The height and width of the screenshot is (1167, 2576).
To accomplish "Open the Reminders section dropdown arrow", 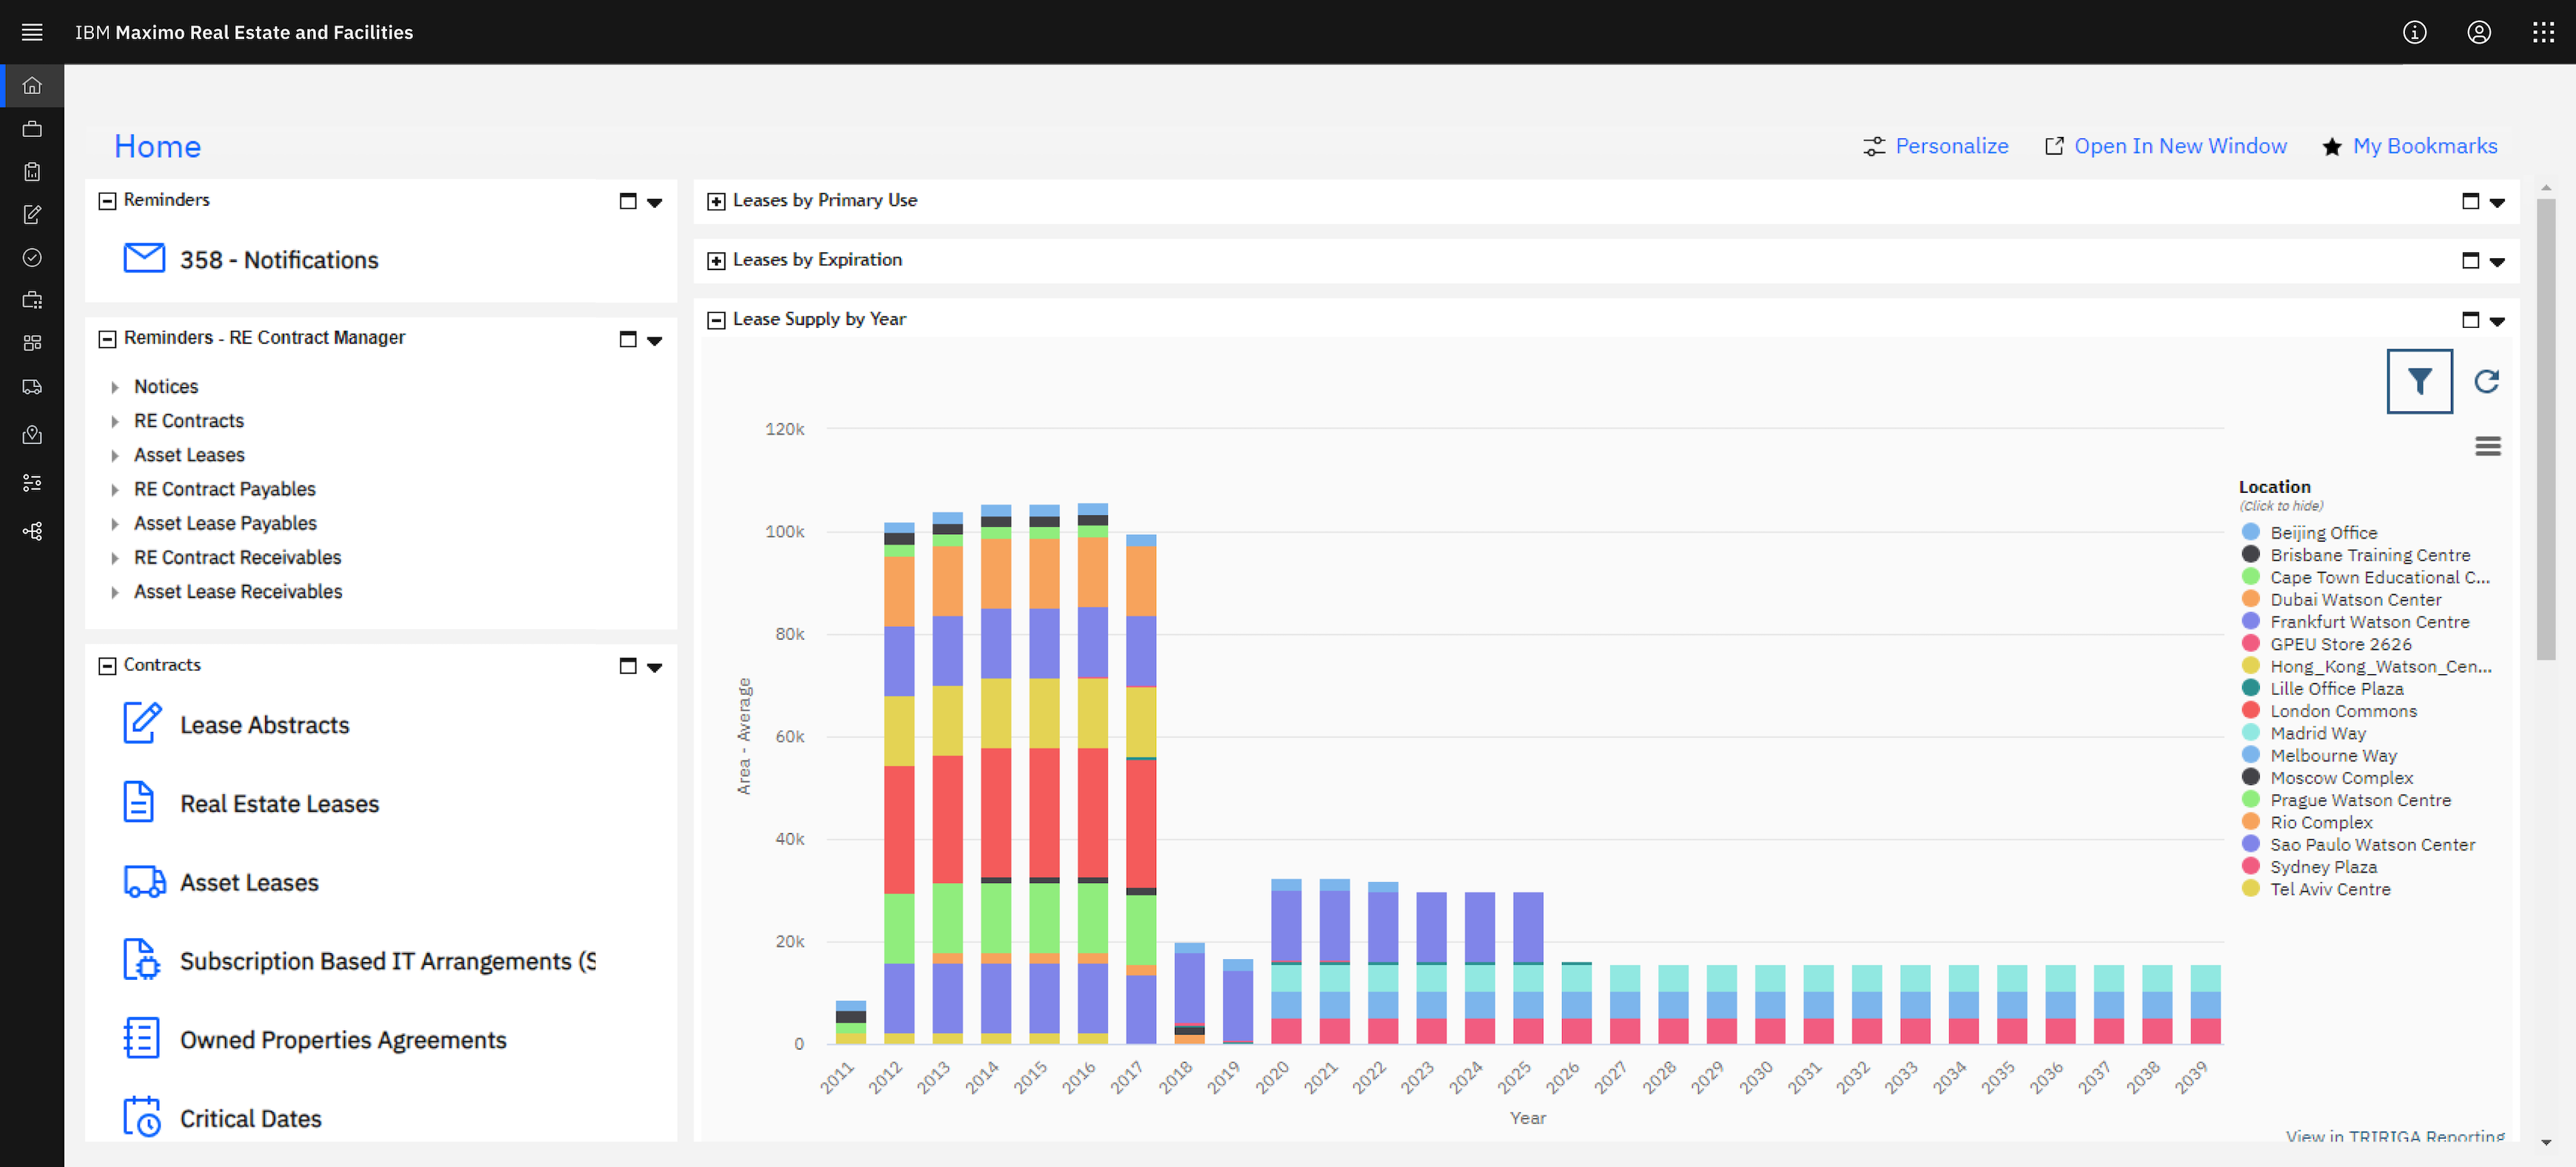I will point(654,202).
